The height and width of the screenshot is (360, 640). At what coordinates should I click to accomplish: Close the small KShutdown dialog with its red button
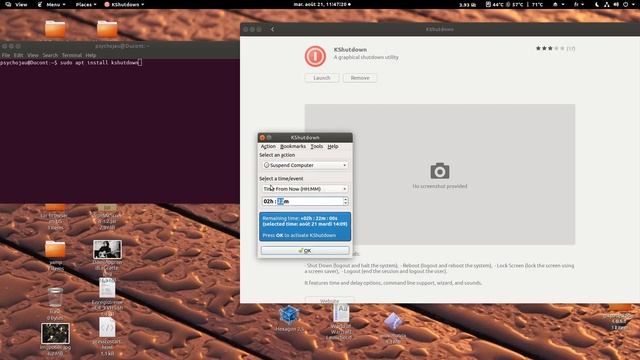click(262, 138)
